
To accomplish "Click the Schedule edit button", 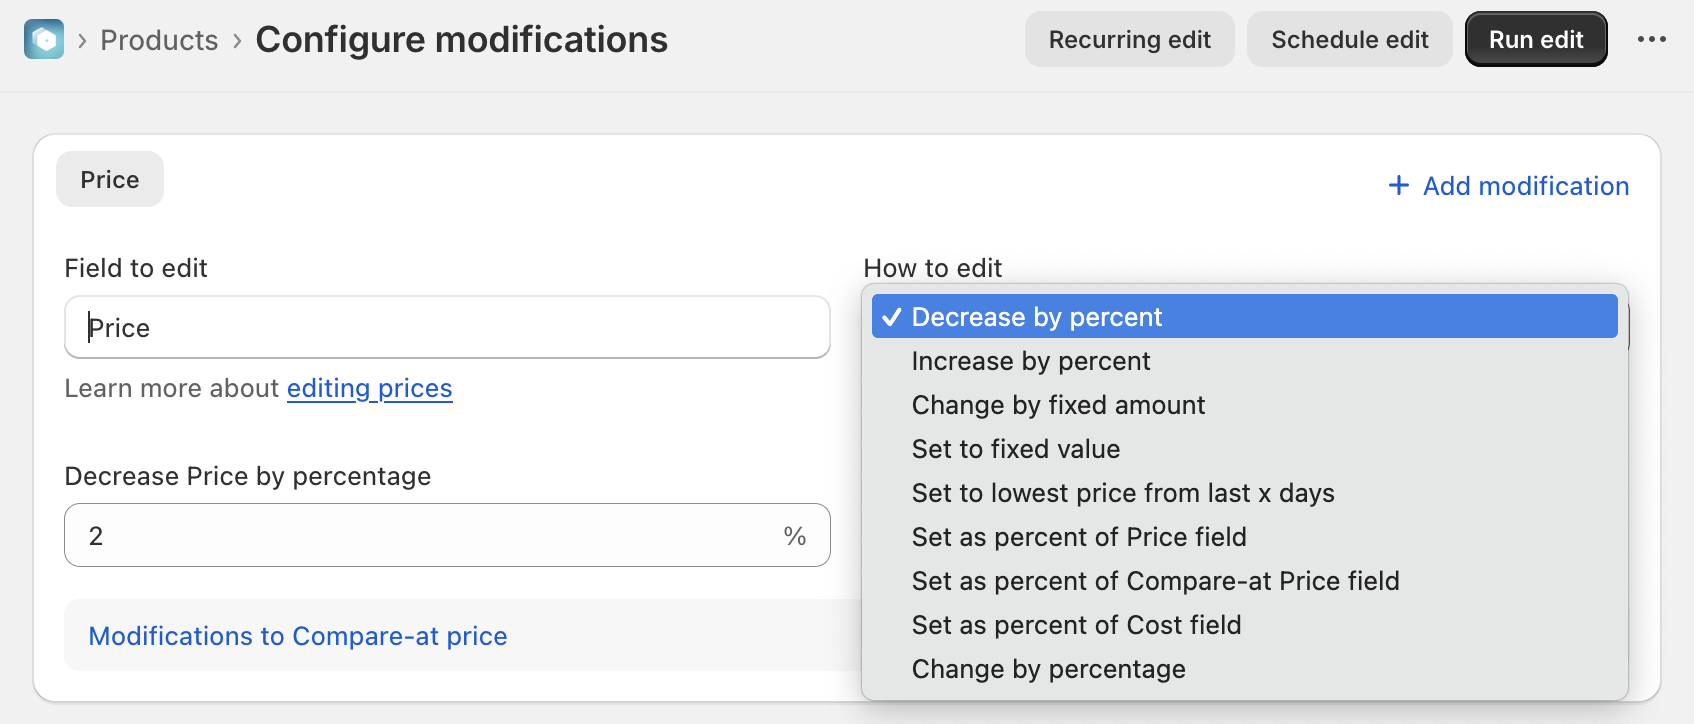I will pos(1349,40).
